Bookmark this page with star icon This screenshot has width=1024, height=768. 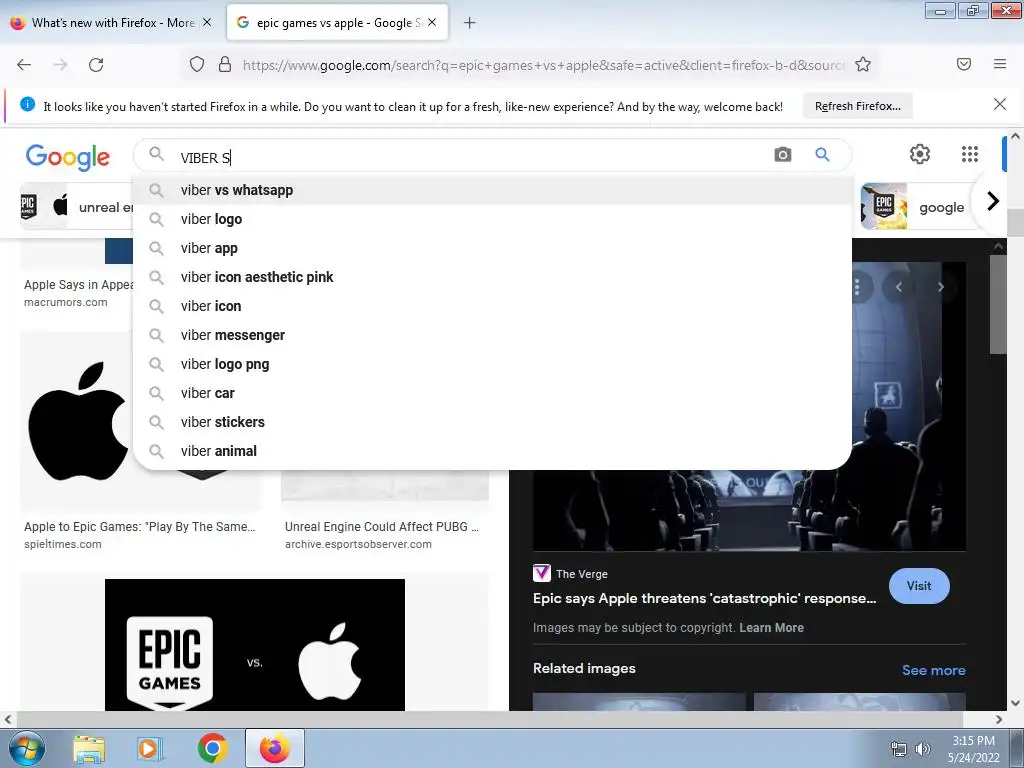[x=863, y=65]
